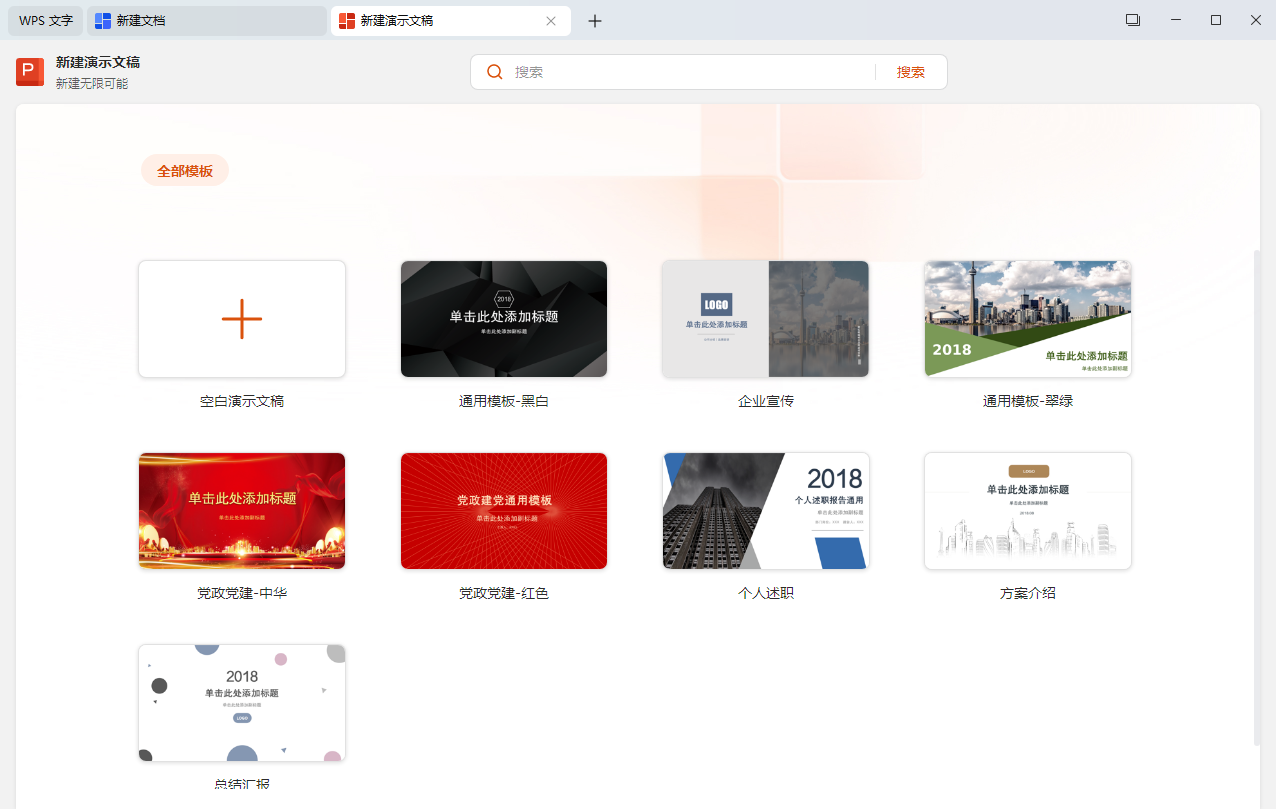
Task: Open the 方案介绍 template thumbnail
Action: [x=1028, y=511]
